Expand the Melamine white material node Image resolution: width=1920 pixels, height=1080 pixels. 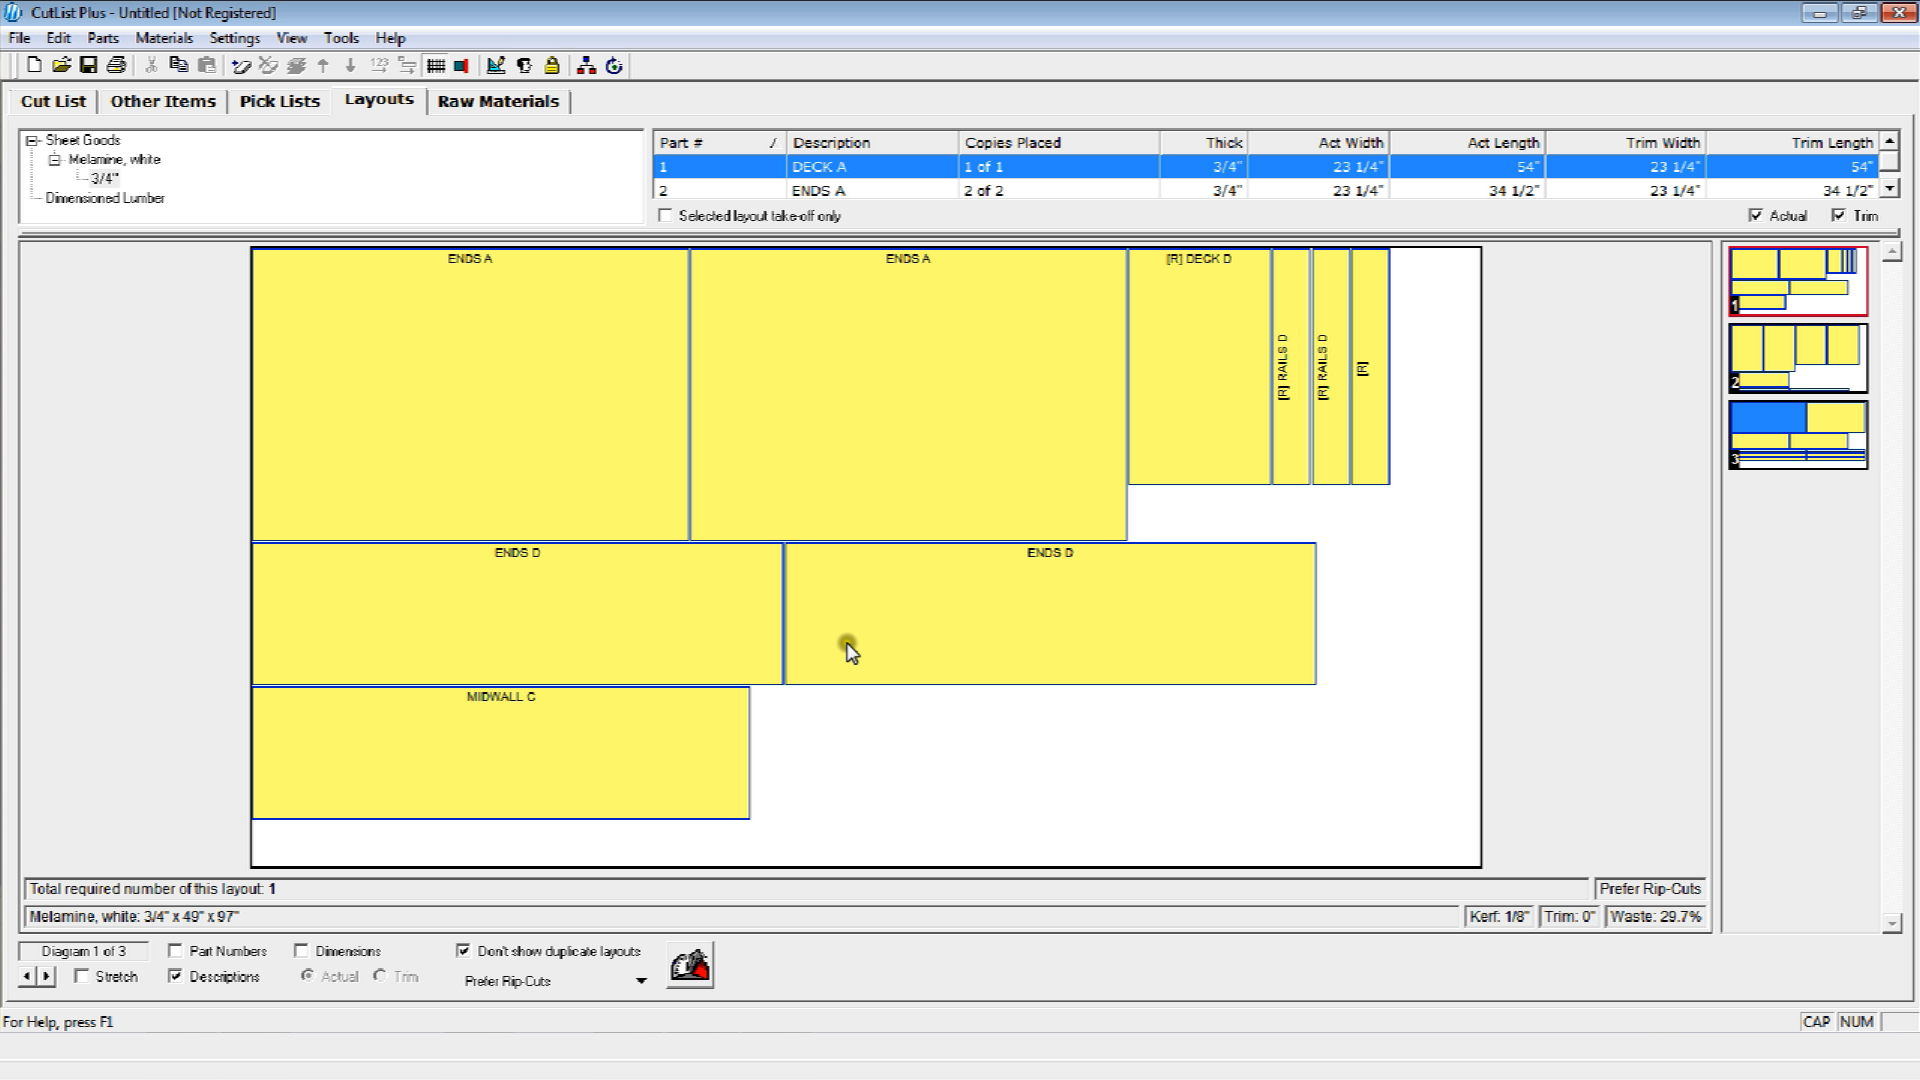[x=54, y=158]
